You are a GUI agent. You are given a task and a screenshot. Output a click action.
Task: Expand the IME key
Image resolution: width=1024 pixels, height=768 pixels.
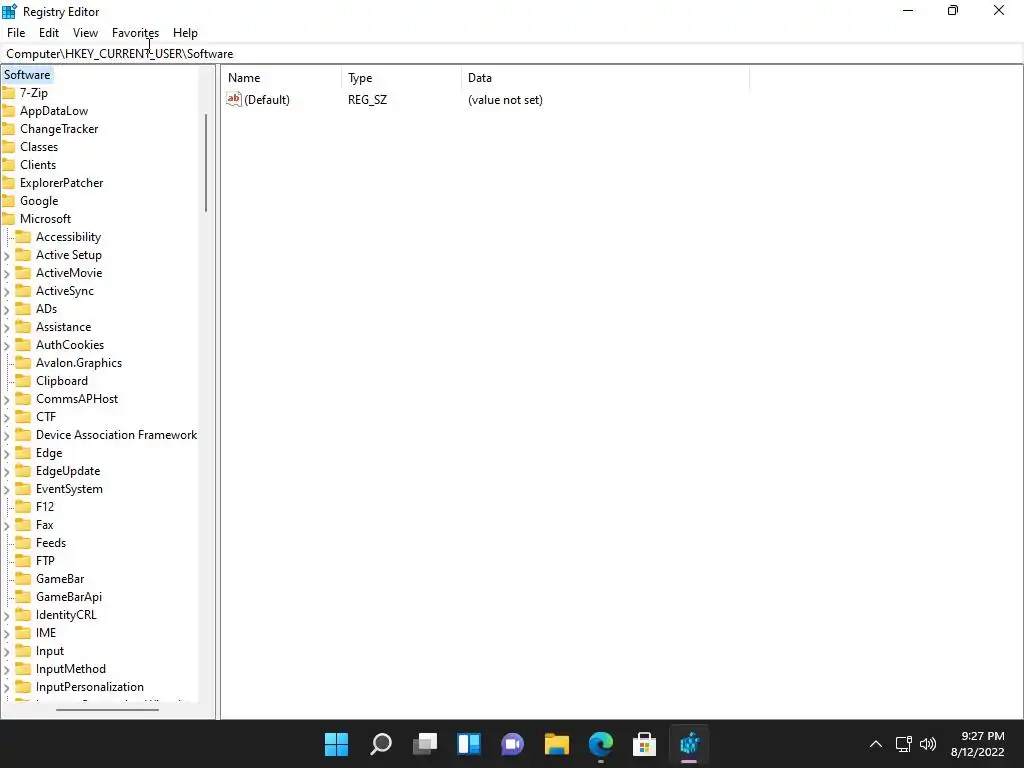pos(7,633)
